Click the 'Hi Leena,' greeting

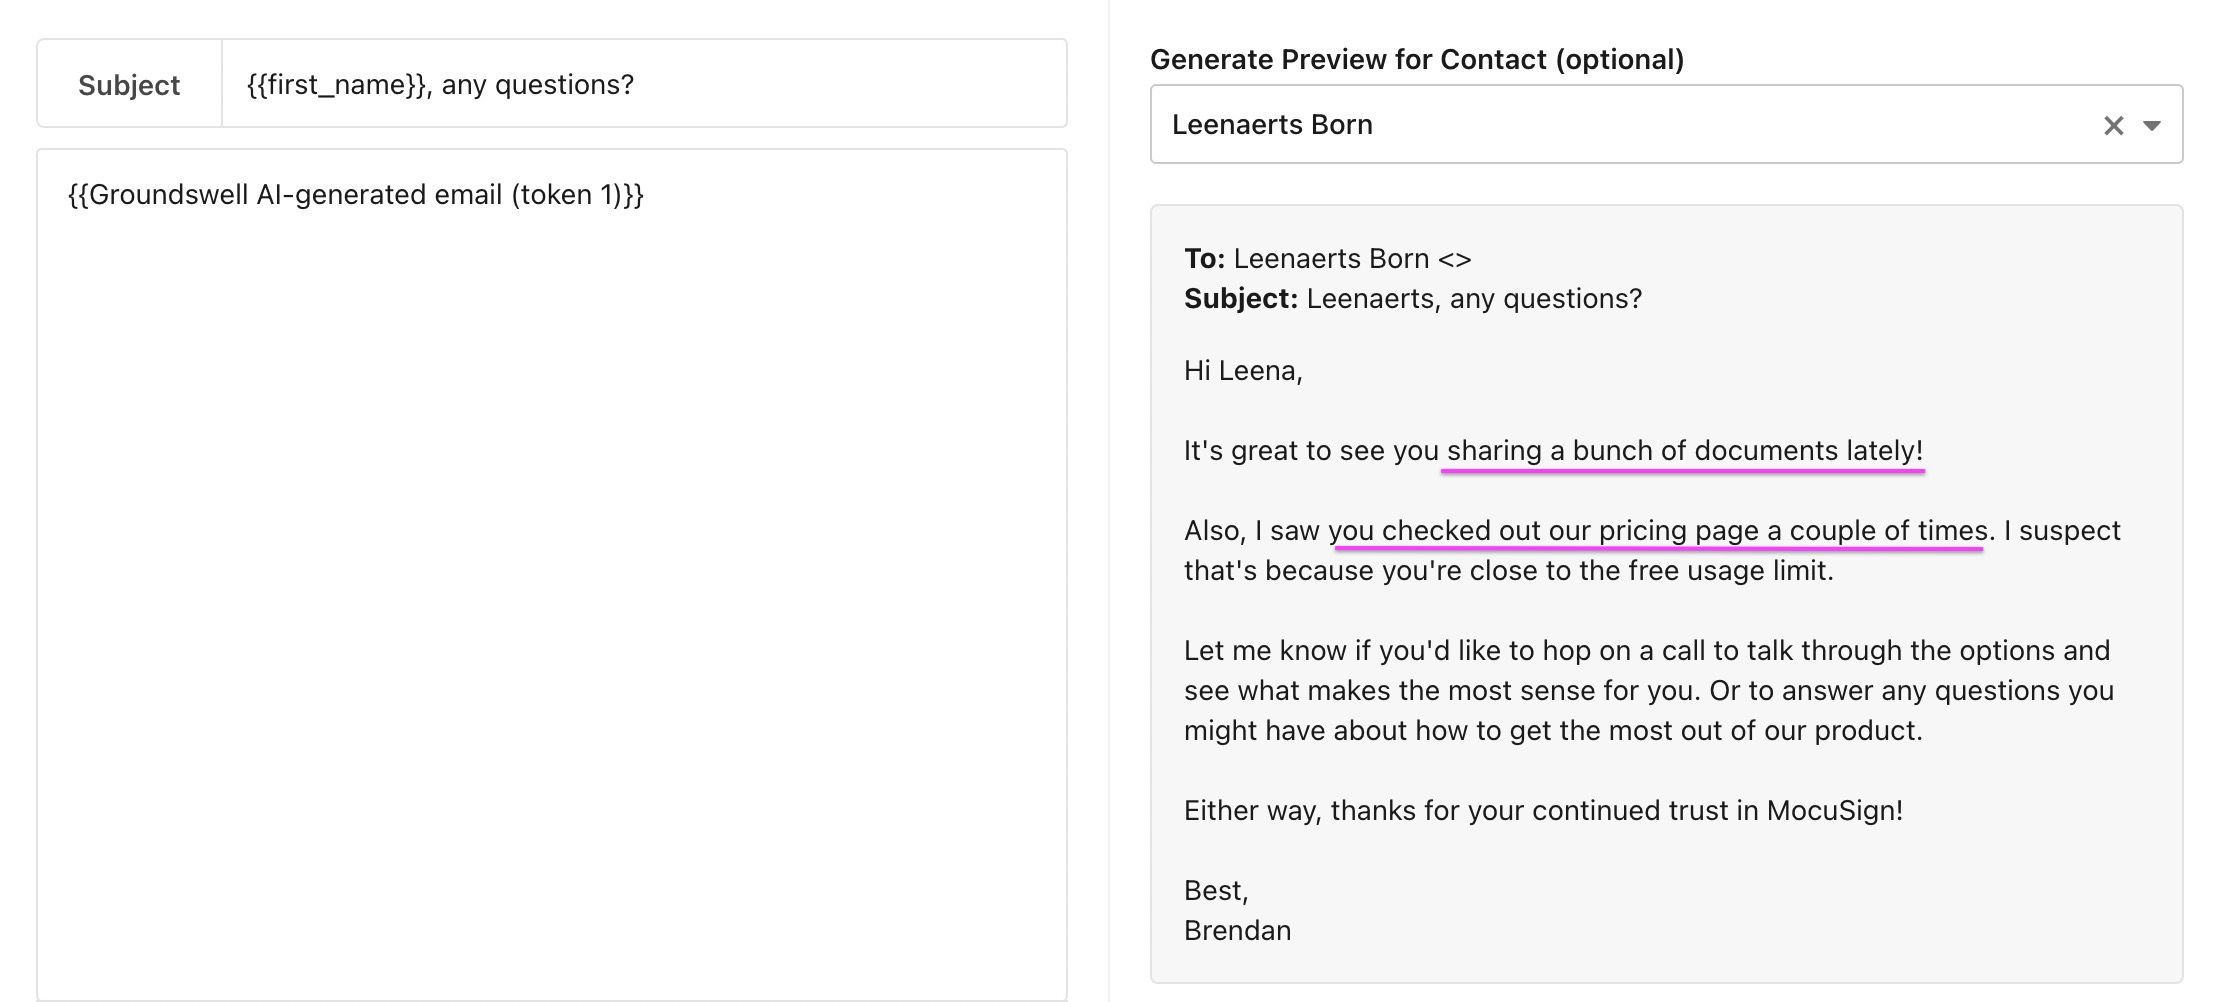[x=1242, y=371]
